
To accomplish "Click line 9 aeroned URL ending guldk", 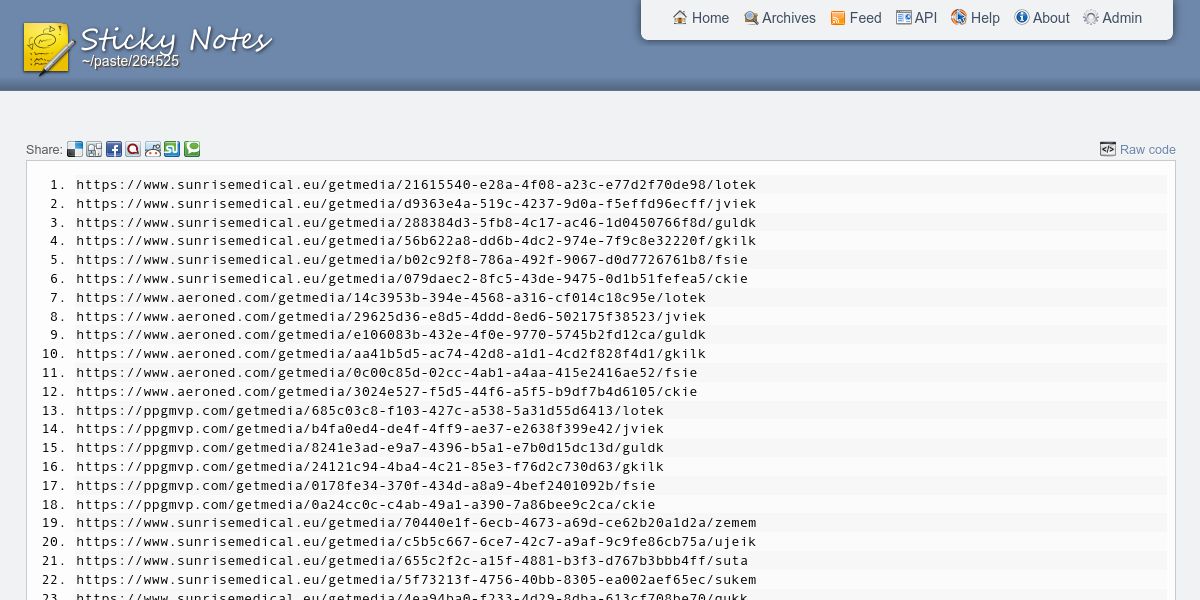I will tap(391, 335).
